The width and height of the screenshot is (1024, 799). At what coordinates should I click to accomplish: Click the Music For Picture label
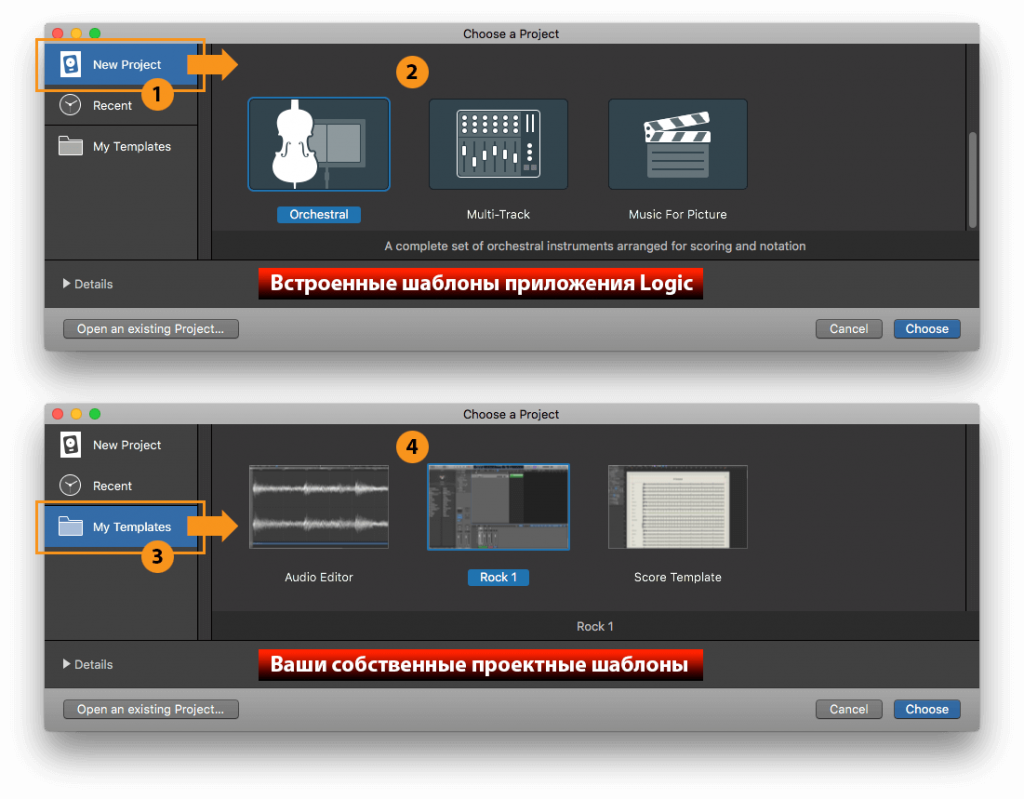677,214
